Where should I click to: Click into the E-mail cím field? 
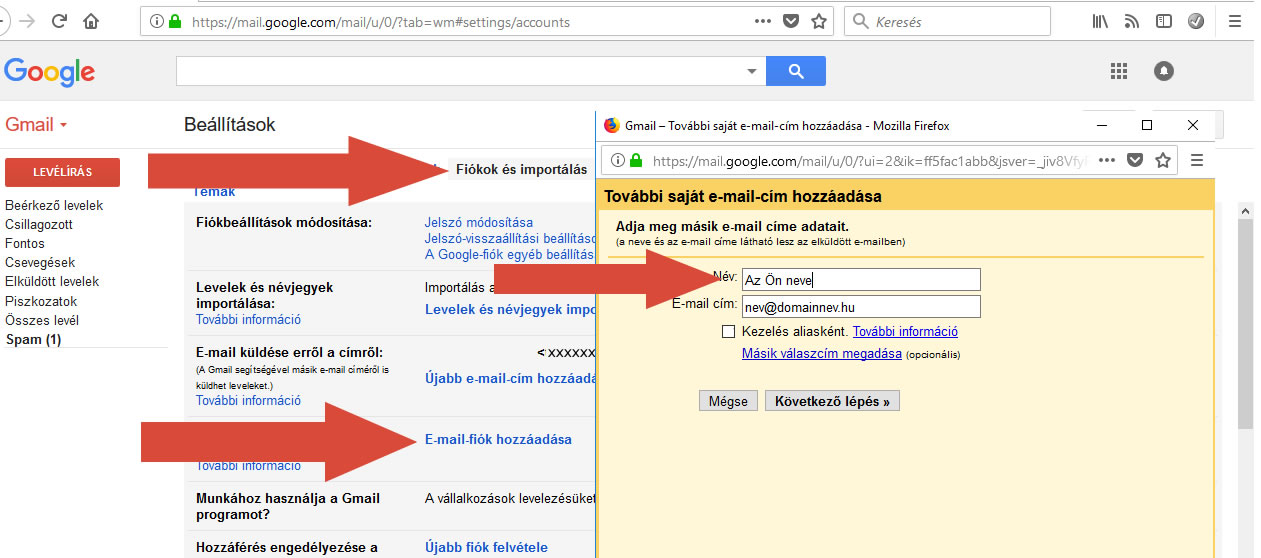861,306
